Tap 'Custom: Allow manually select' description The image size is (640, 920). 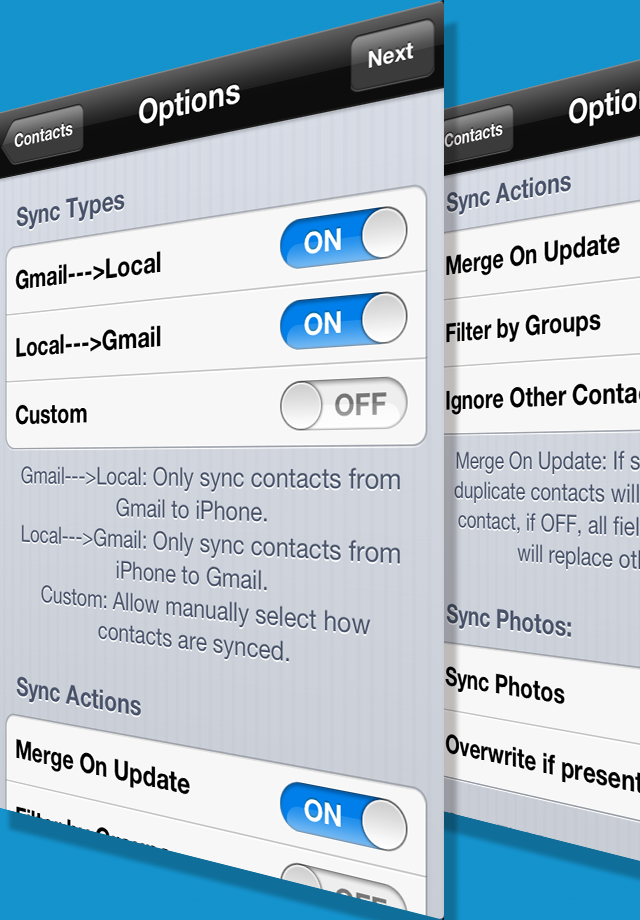point(205,624)
